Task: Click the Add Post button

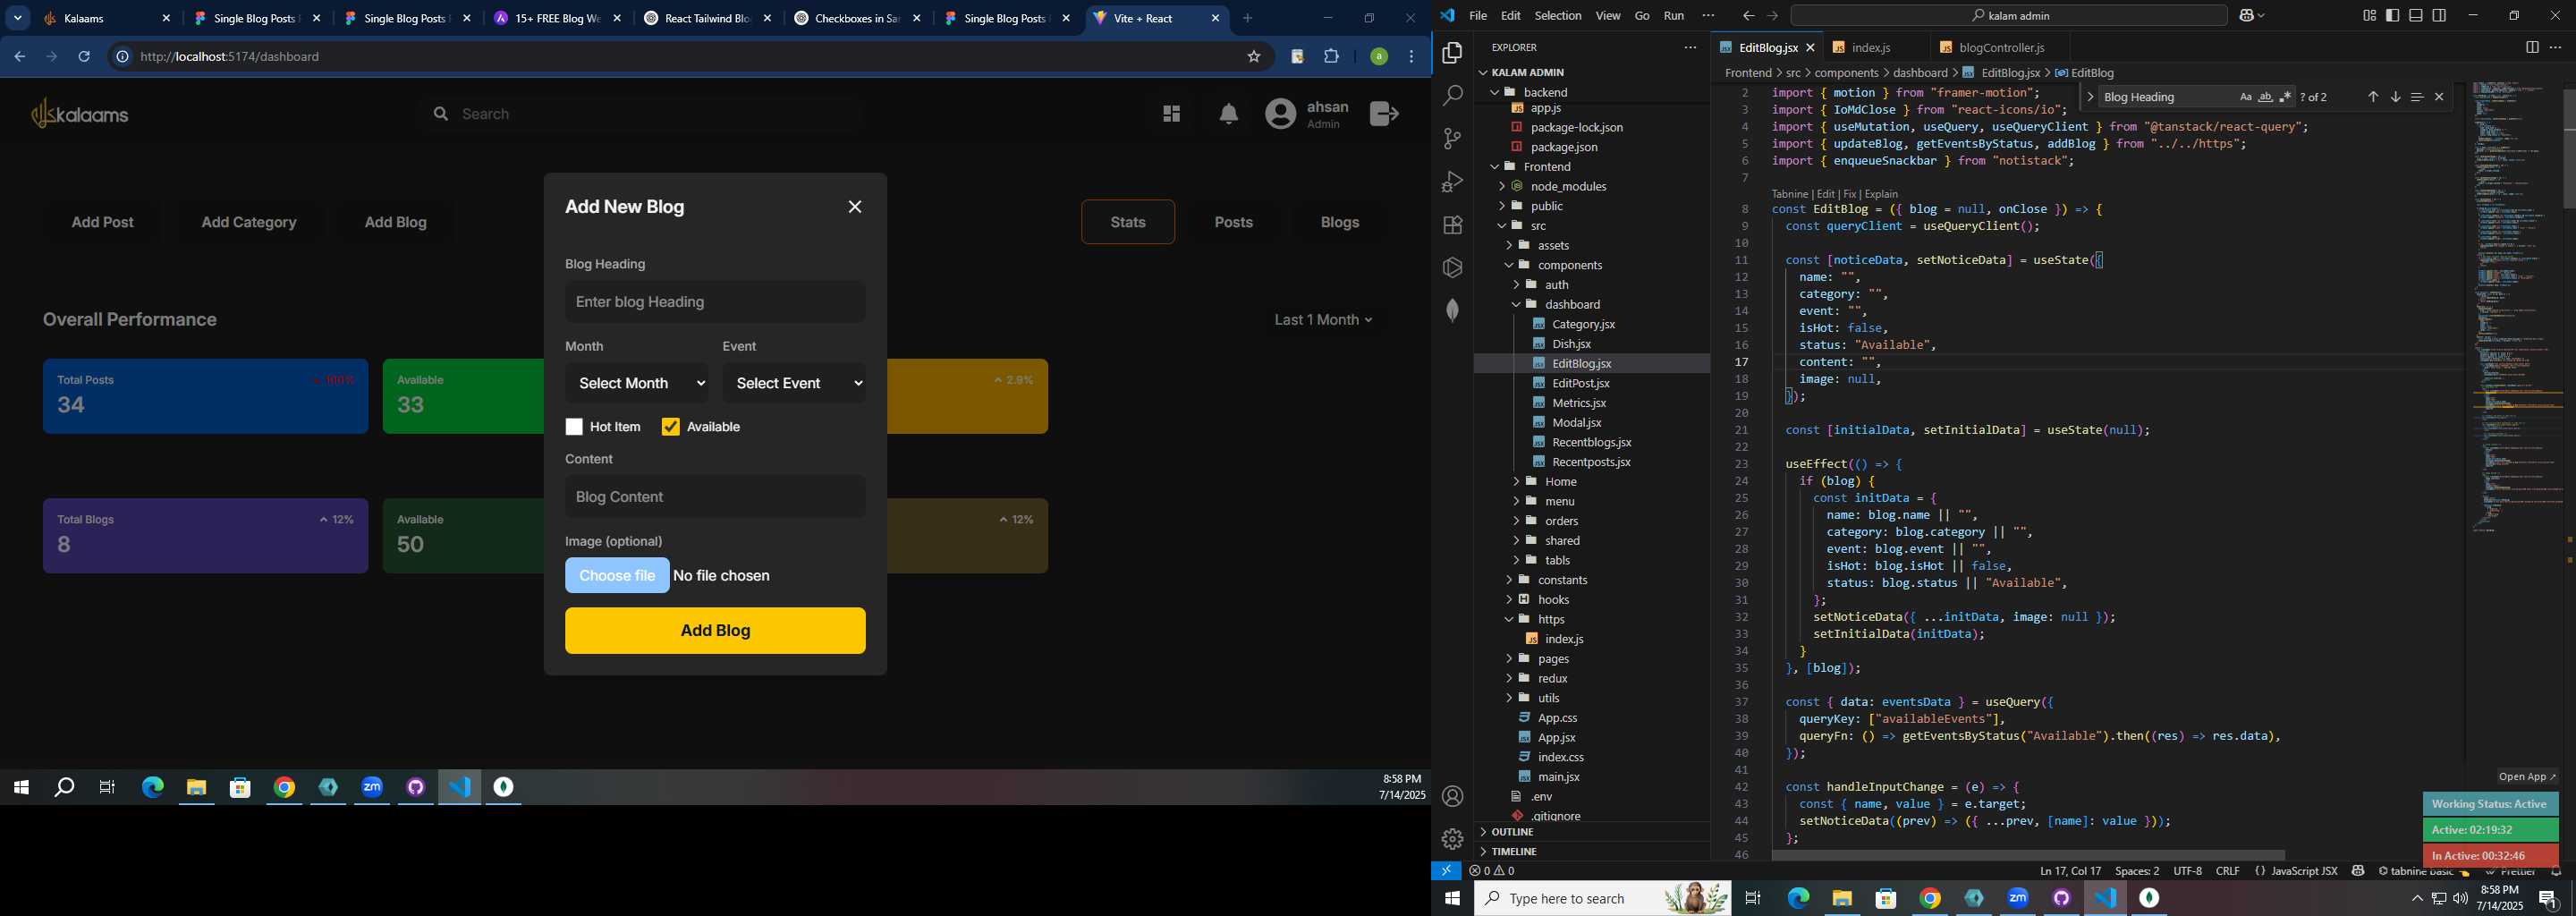Action: [102, 222]
